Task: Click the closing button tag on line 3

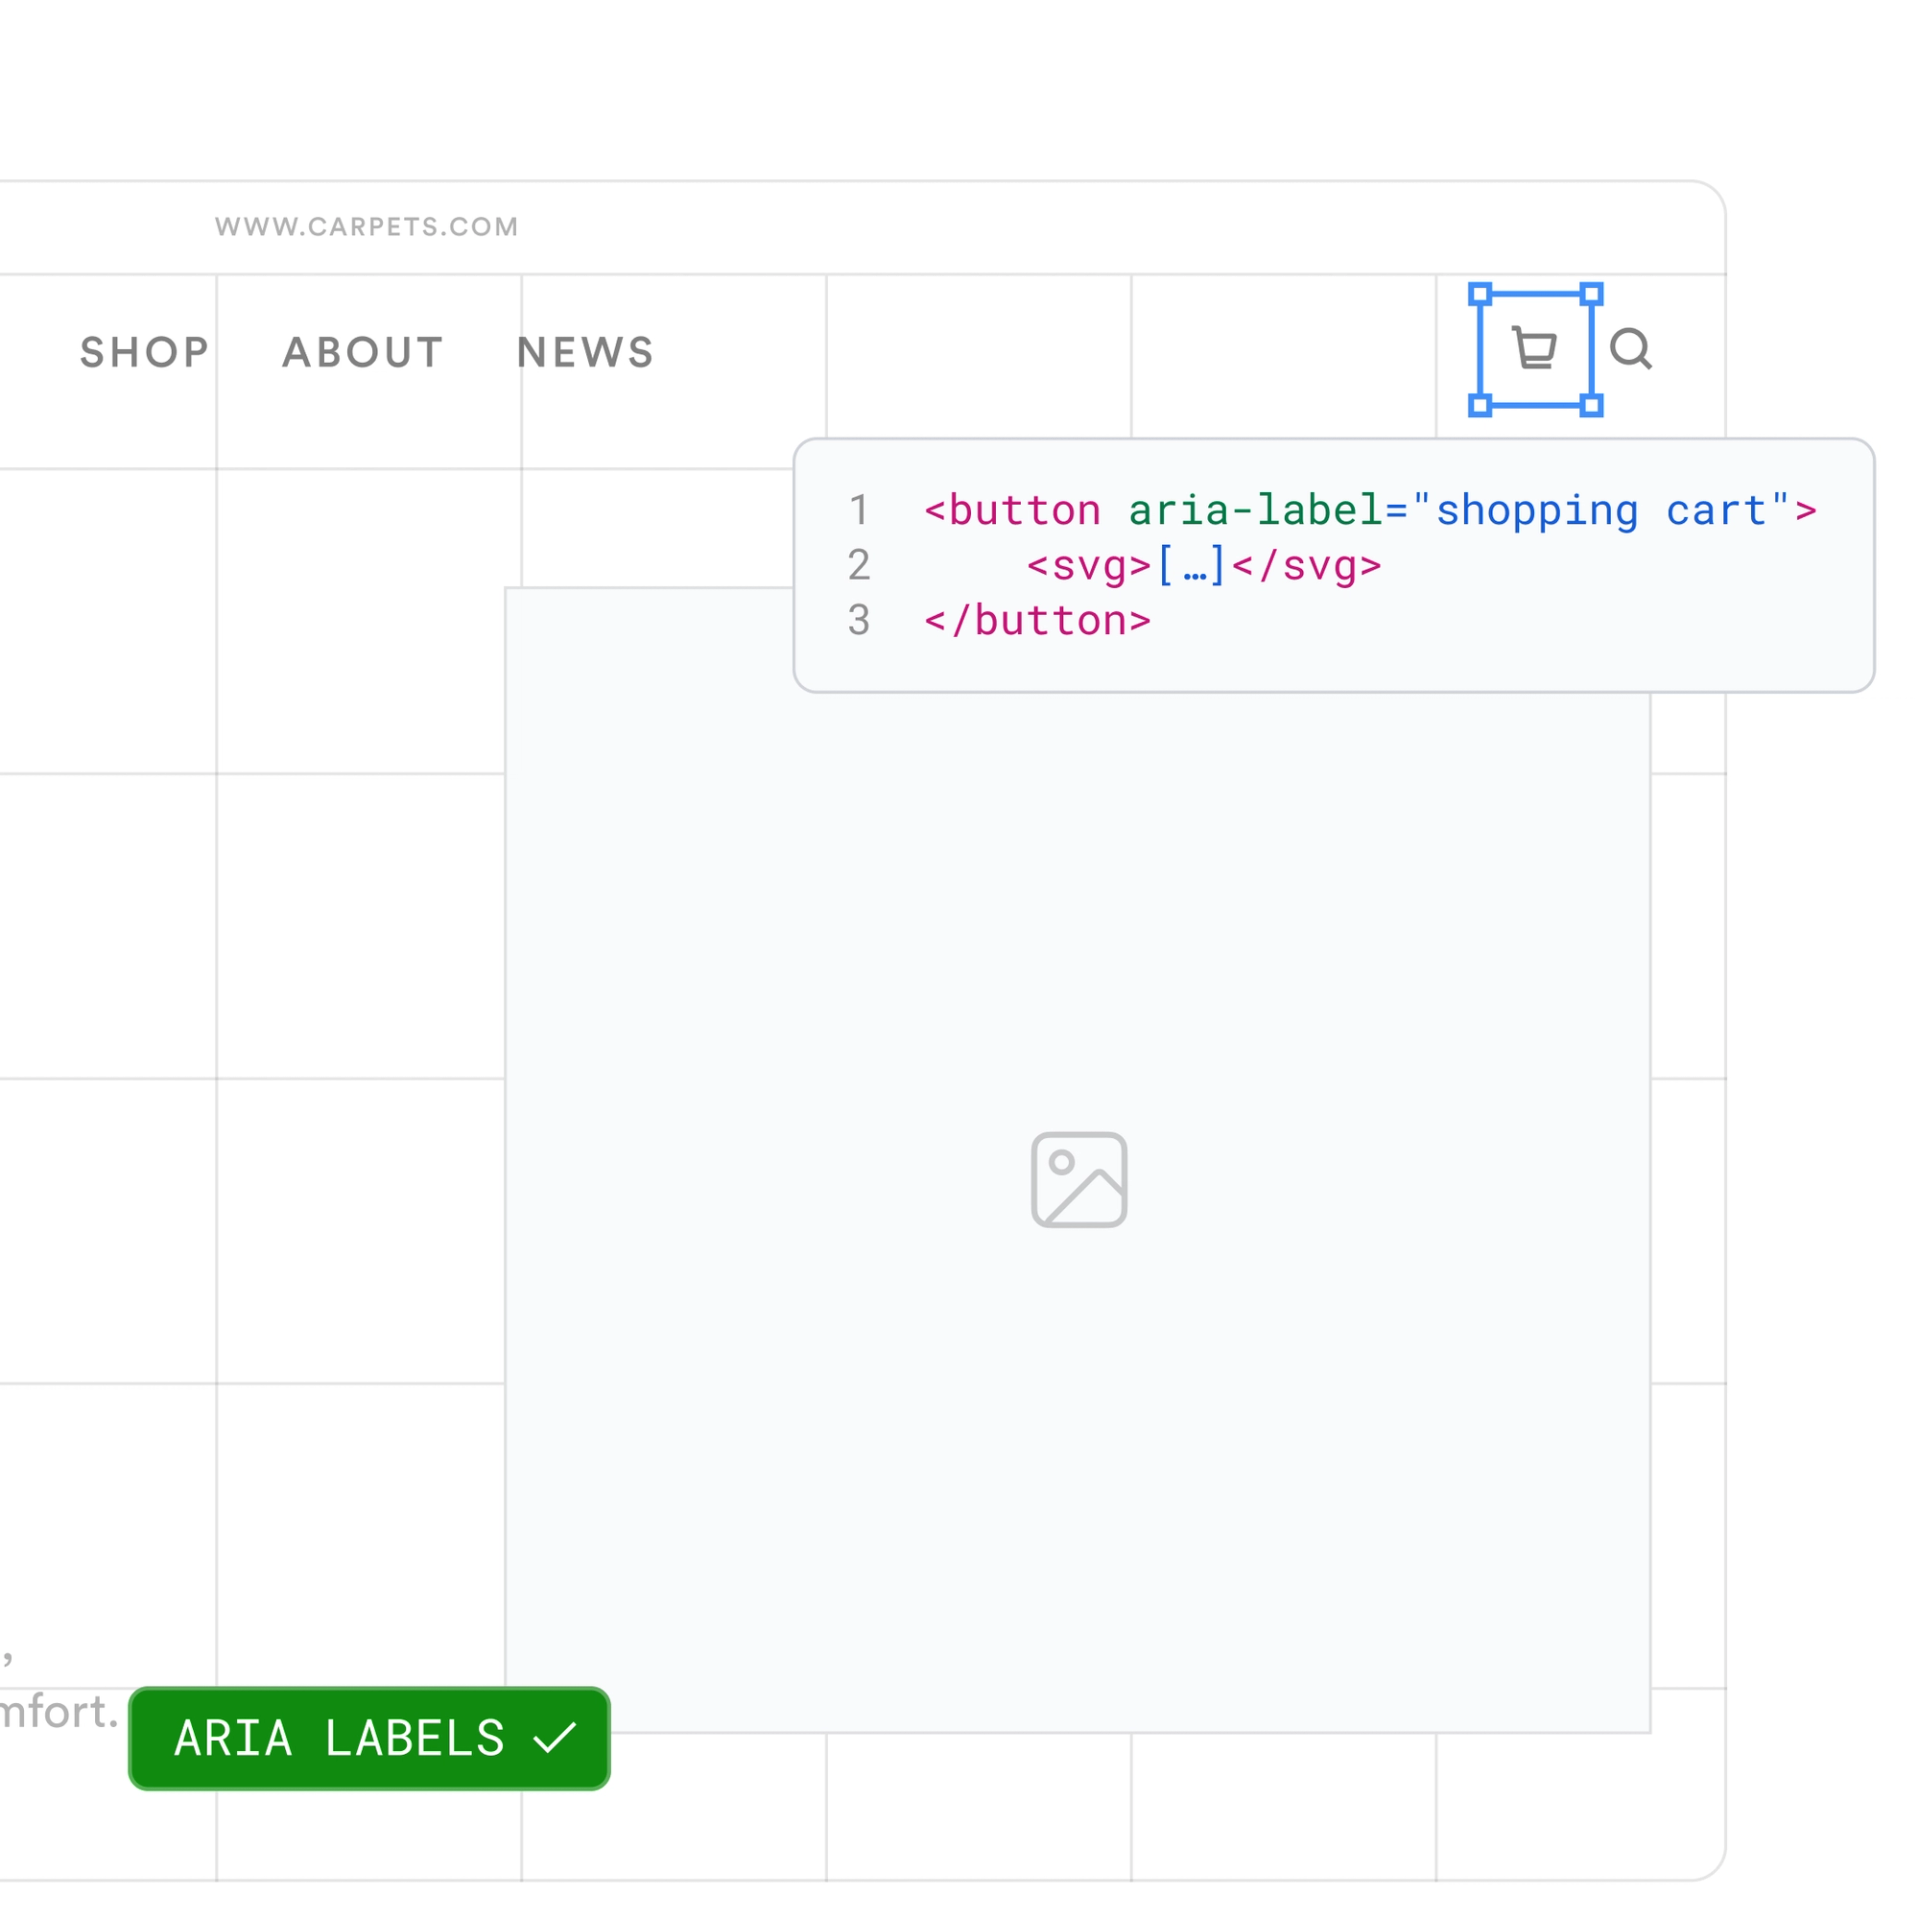Action: (x=1037, y=621)
